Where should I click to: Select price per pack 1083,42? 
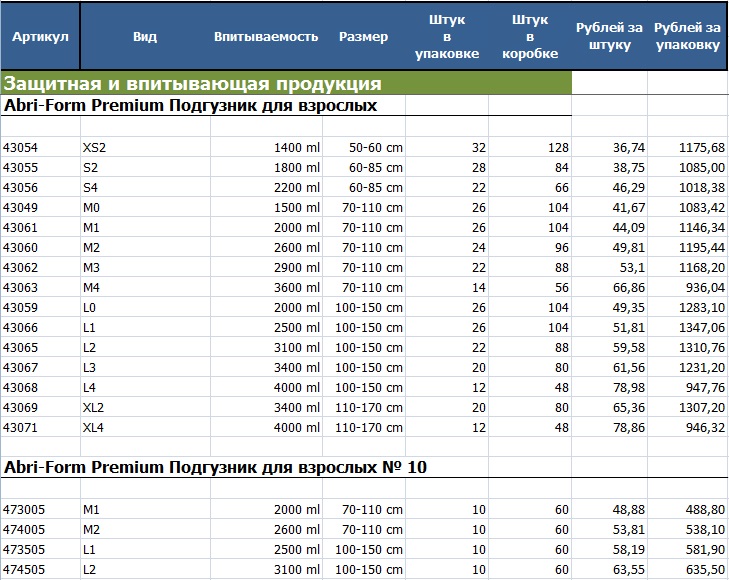click(x=688, y=207)
